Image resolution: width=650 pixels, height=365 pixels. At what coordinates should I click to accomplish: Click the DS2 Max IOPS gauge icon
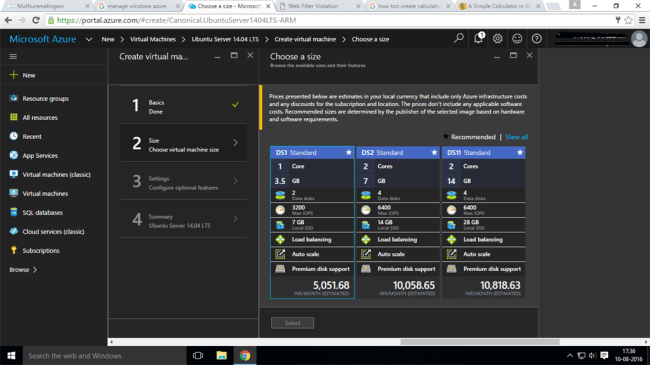[x=366, y=210]
